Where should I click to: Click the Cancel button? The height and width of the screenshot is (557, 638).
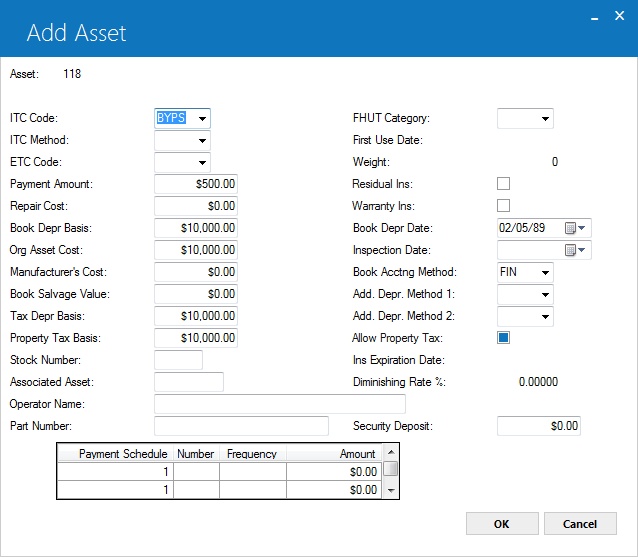click(580, 524)
